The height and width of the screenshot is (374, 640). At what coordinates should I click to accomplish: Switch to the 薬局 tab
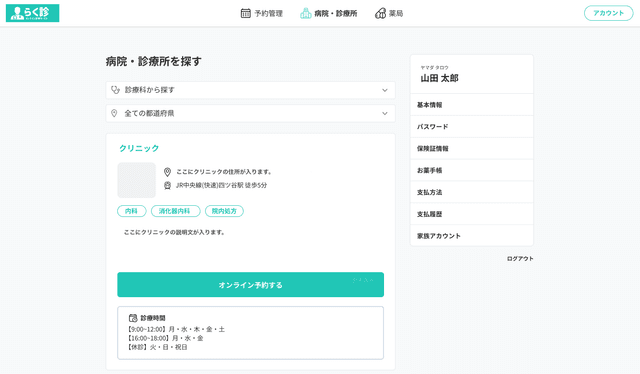(389, 13)
